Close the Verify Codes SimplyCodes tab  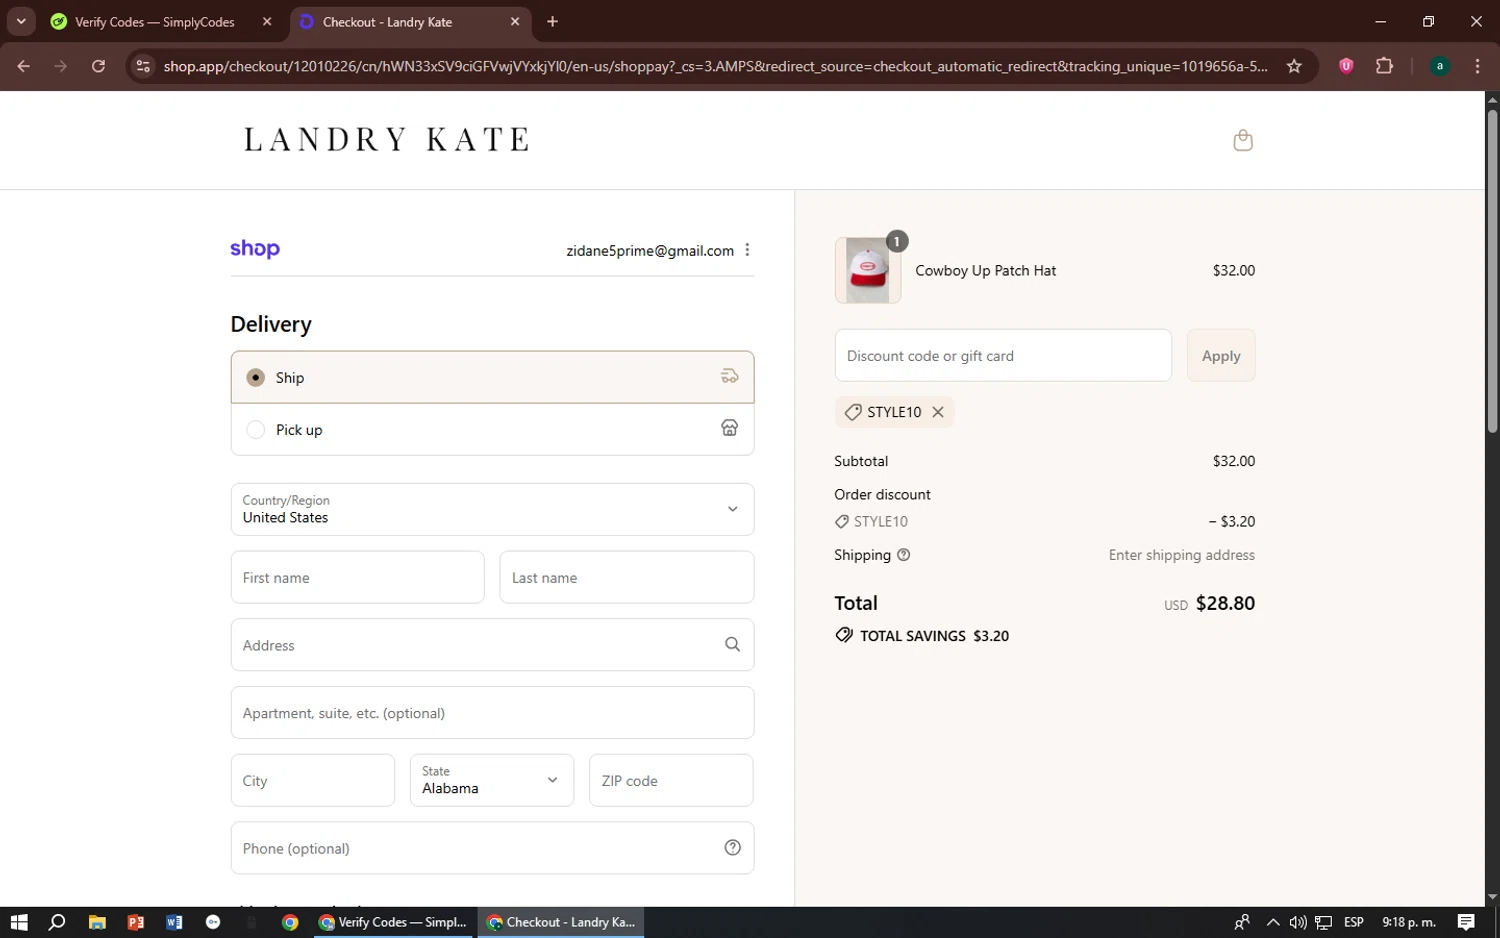pos(267,22)
